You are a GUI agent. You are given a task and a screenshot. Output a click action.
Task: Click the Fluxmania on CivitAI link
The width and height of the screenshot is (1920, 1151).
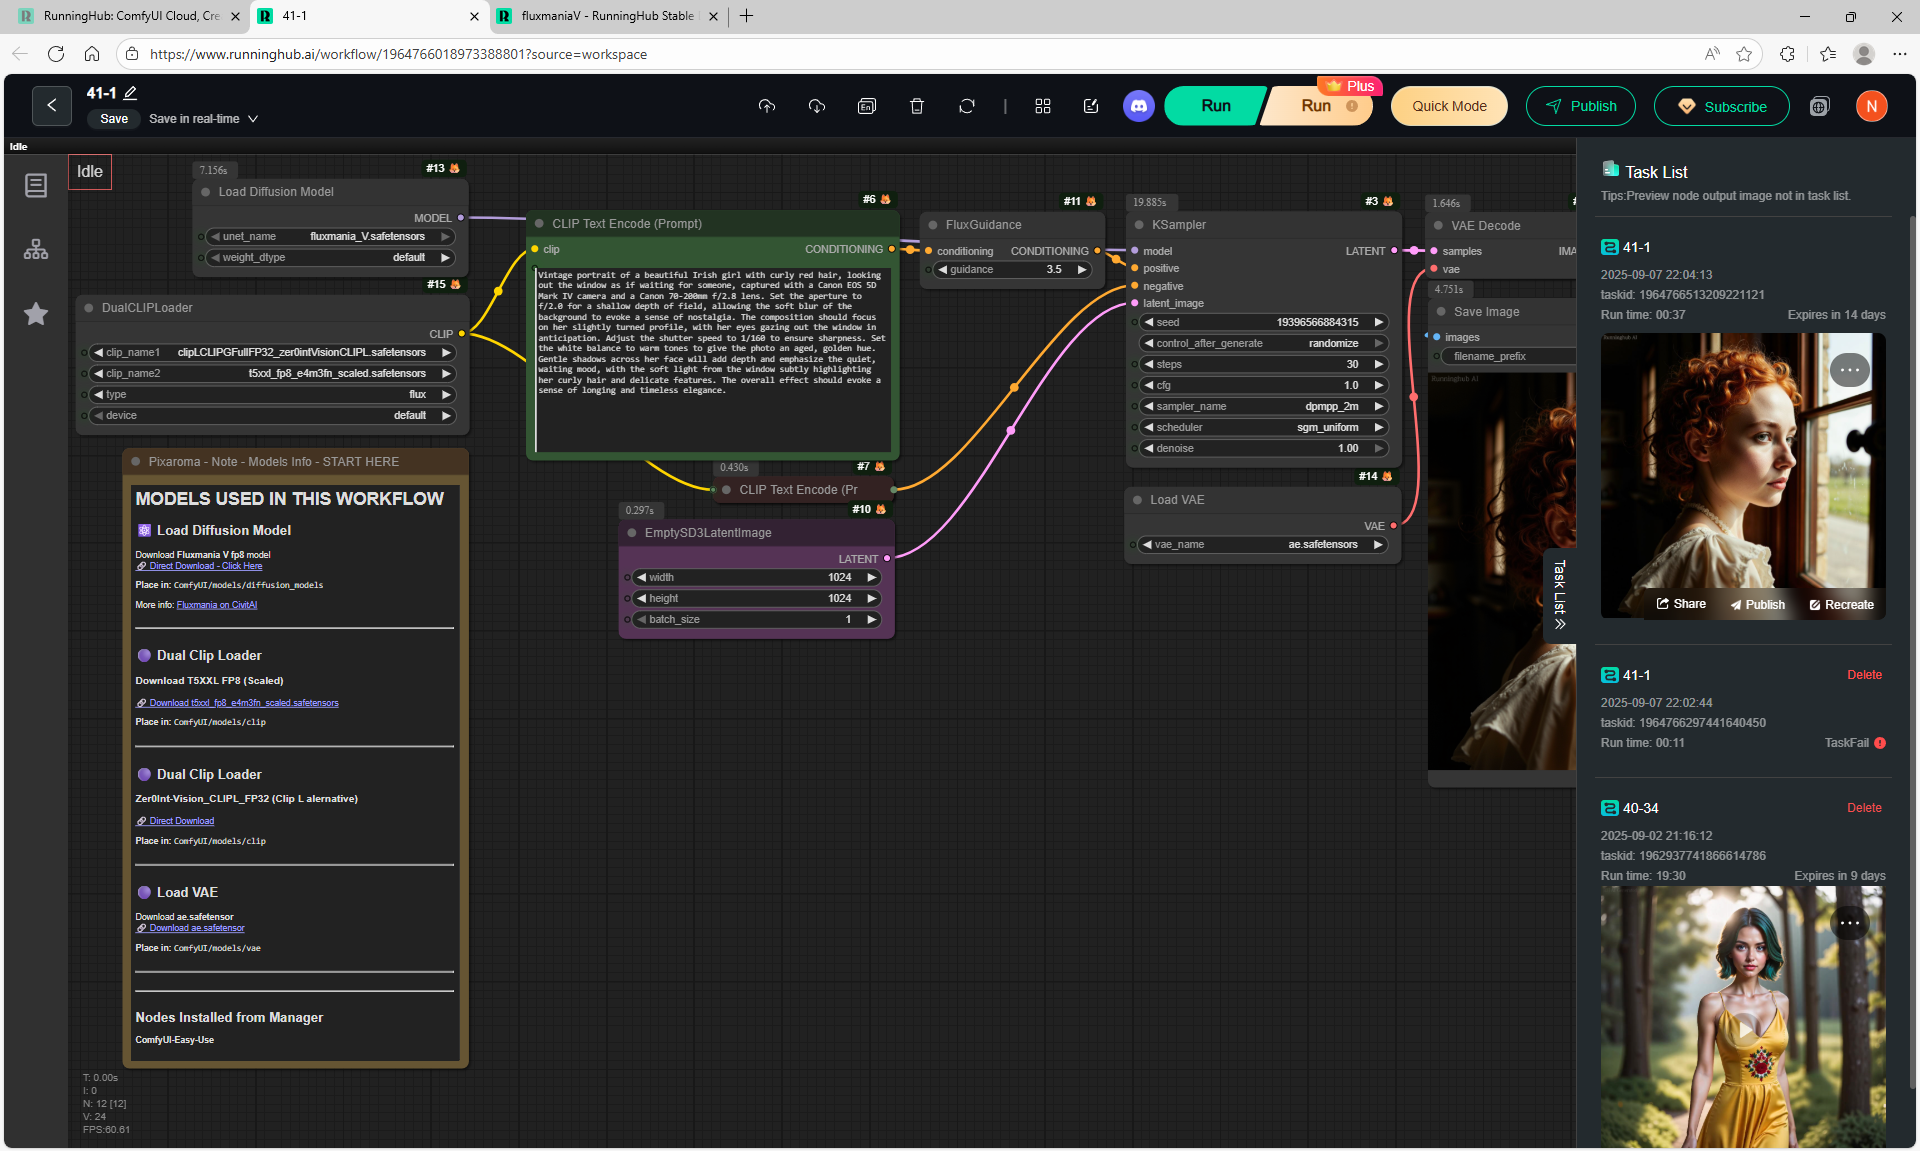point(216,605)
